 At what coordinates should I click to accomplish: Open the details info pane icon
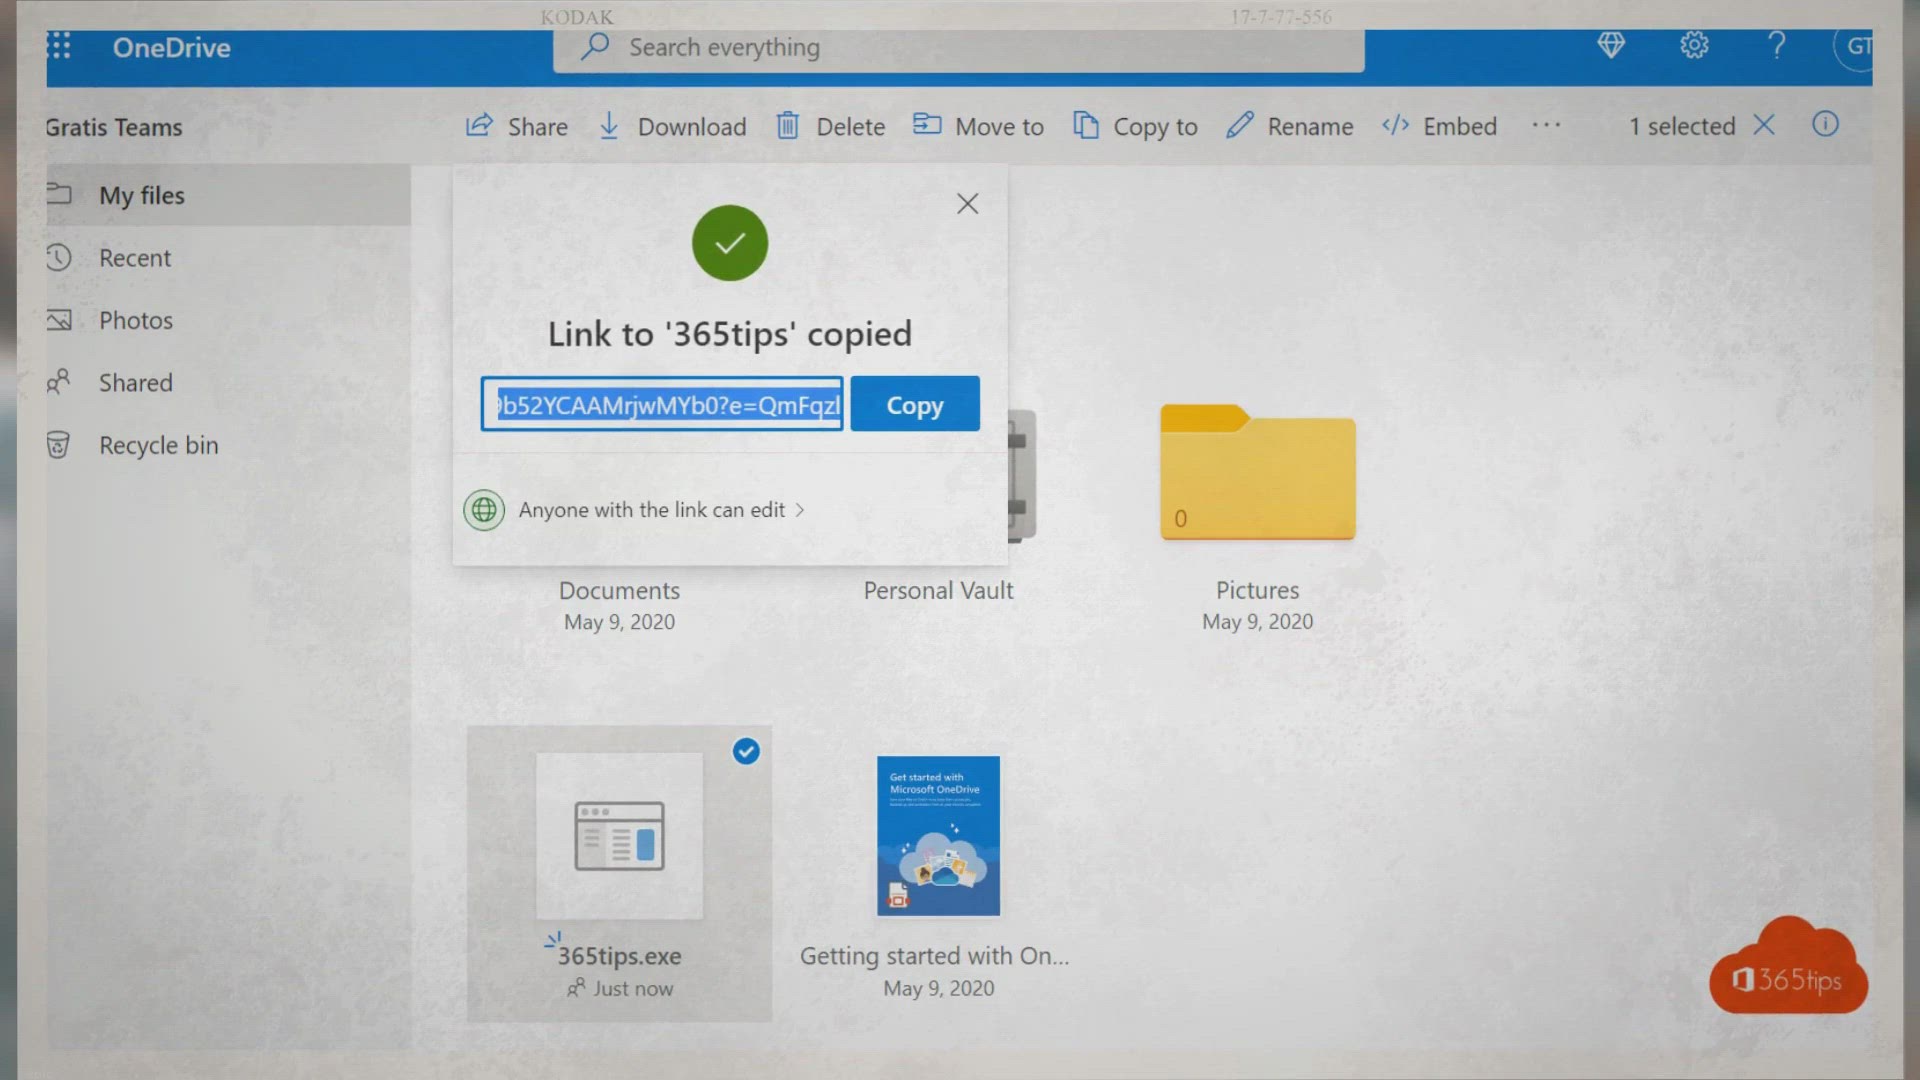[1825, 124]
